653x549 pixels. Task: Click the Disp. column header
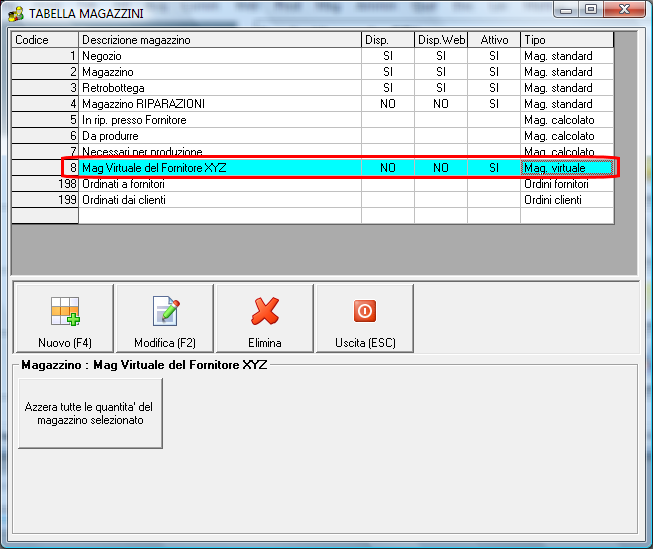tap(388, 40)
